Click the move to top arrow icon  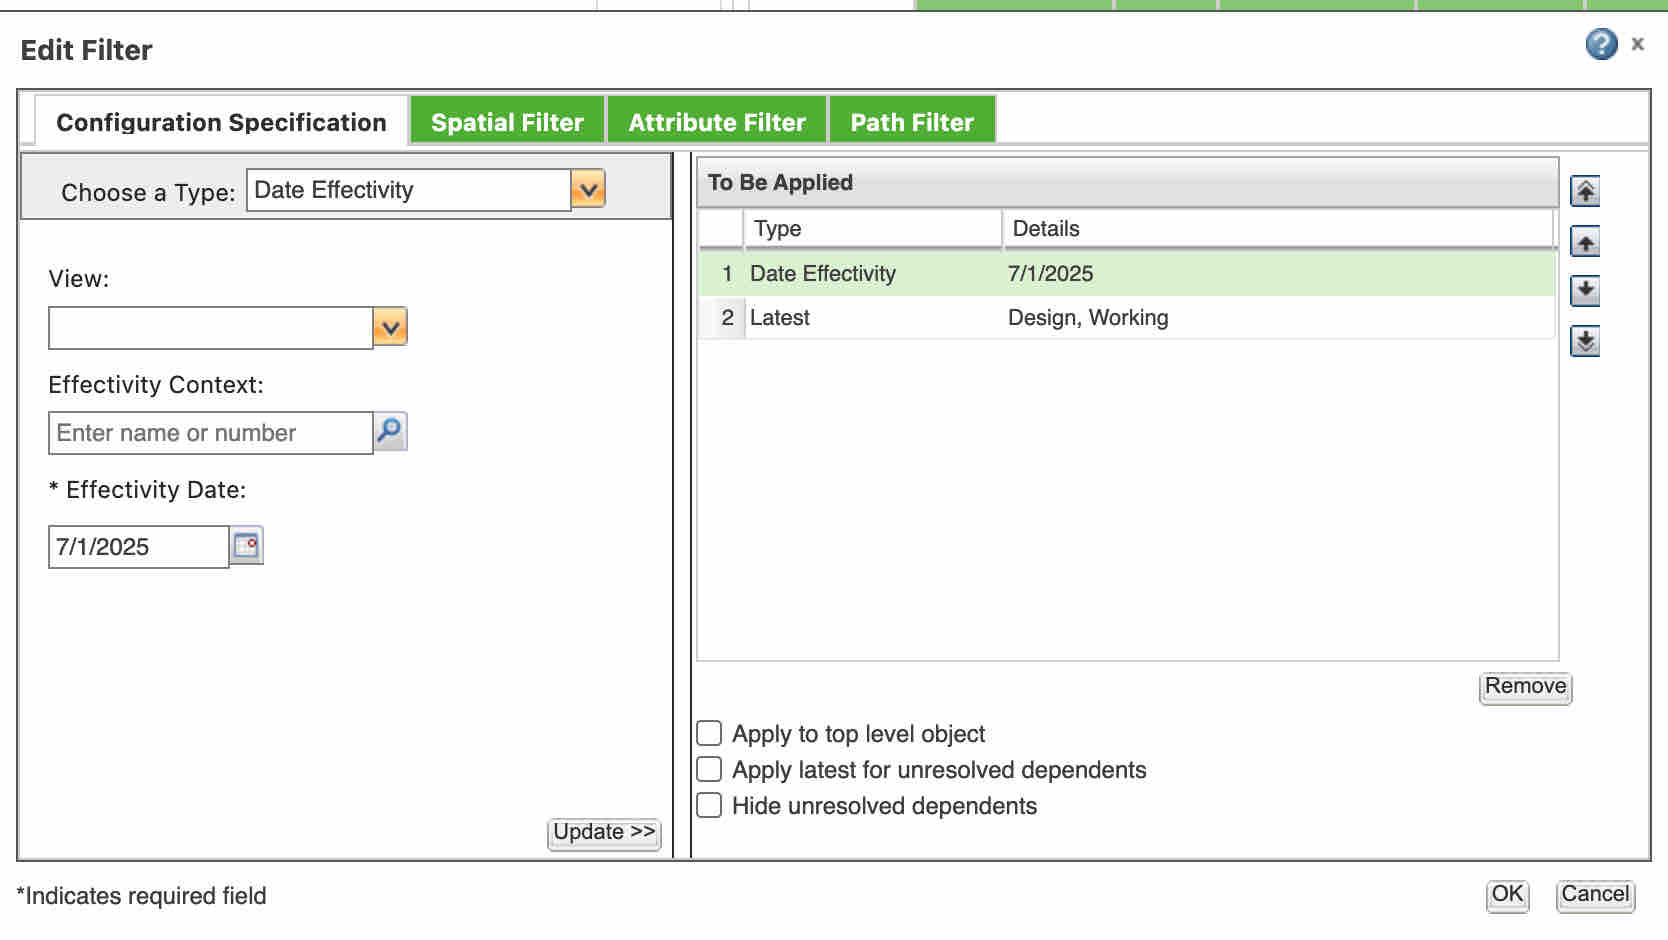pyautogui.click(x=1585, y=191)
